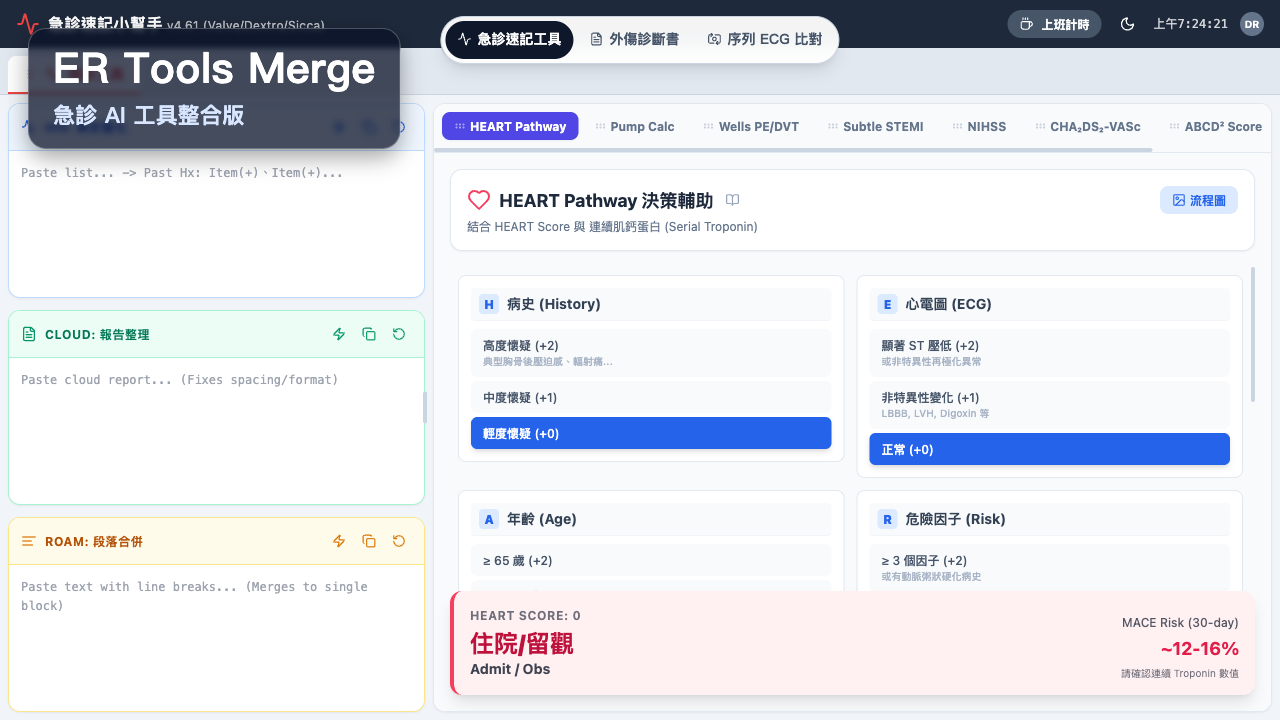Open the DR user avatar badge

click(x=1252, y=23)
